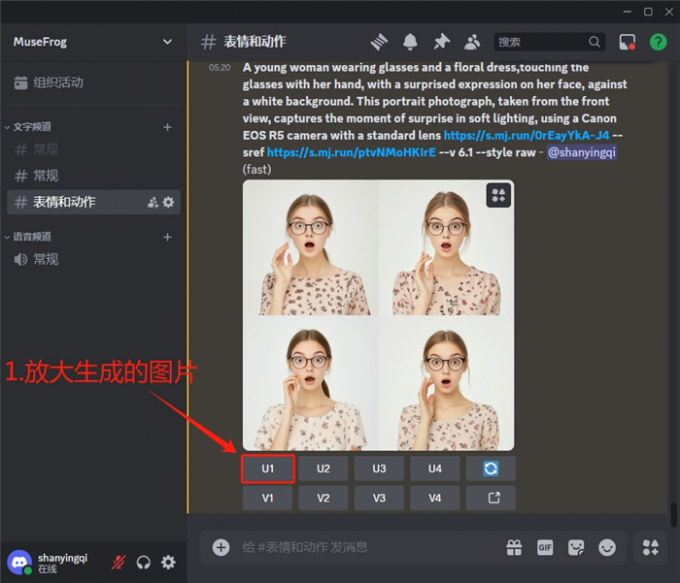The height and width of the screenshot is (583, 680).
Task: Open the inbox icon
Action: (x=627, y=42)
